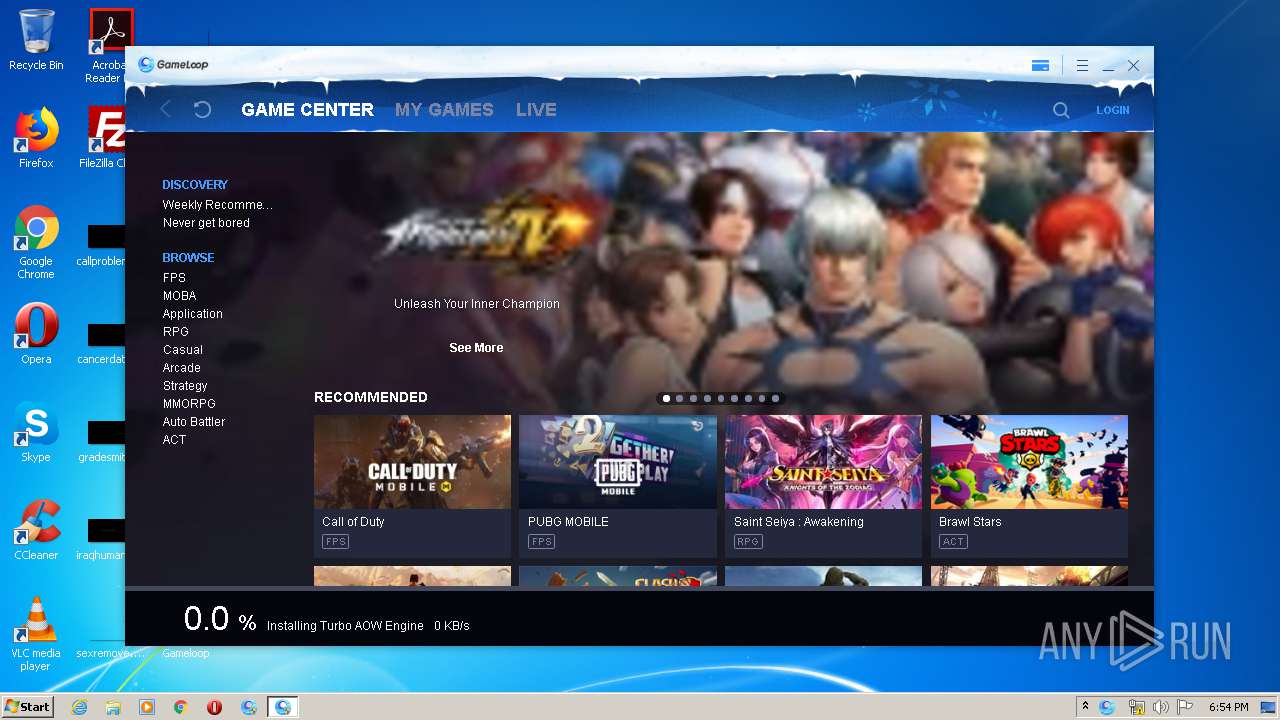The width and height of the screenshot is (1280, 720).
Task: Click the blue card icon in title bar
Action: pyautogui.click(x=1040, y=66)
